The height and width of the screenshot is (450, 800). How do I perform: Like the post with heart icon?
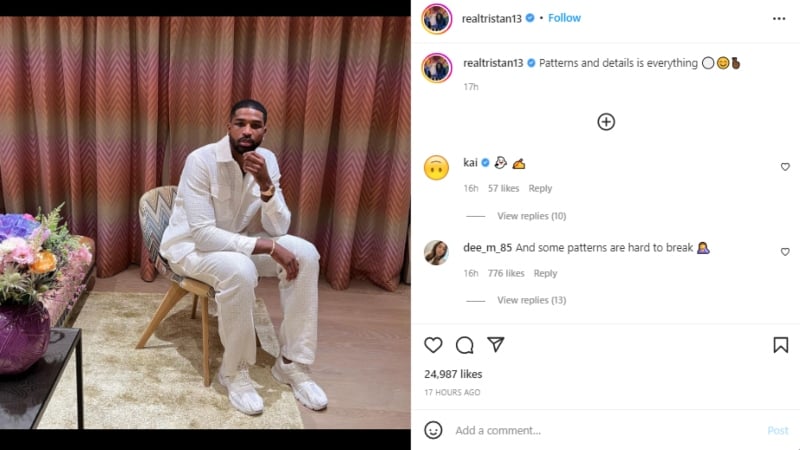[433, 345]
